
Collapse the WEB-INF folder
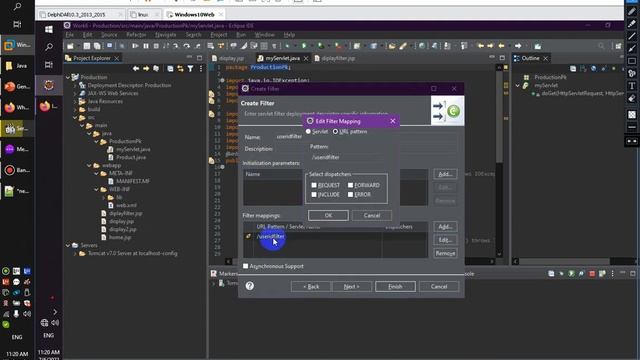click(x=97, y=189)
